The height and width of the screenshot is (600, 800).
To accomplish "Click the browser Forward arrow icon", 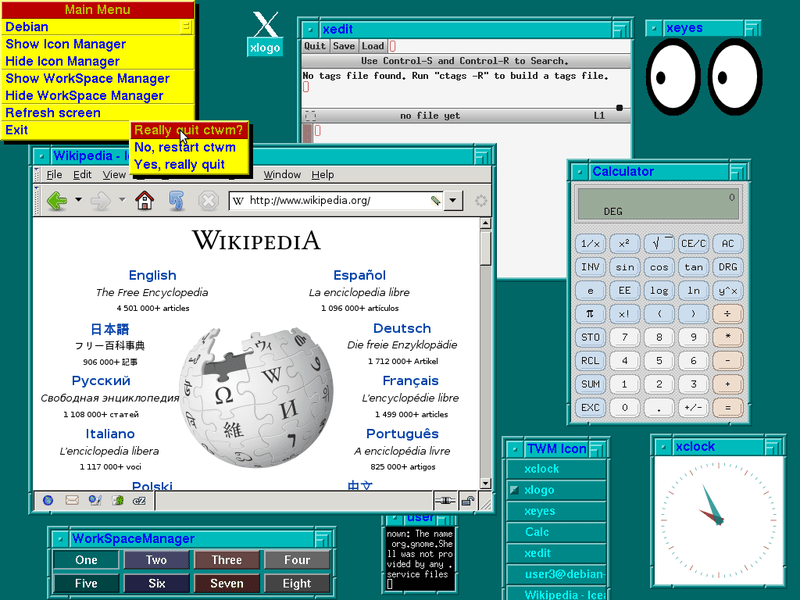I will pos(101,200).
